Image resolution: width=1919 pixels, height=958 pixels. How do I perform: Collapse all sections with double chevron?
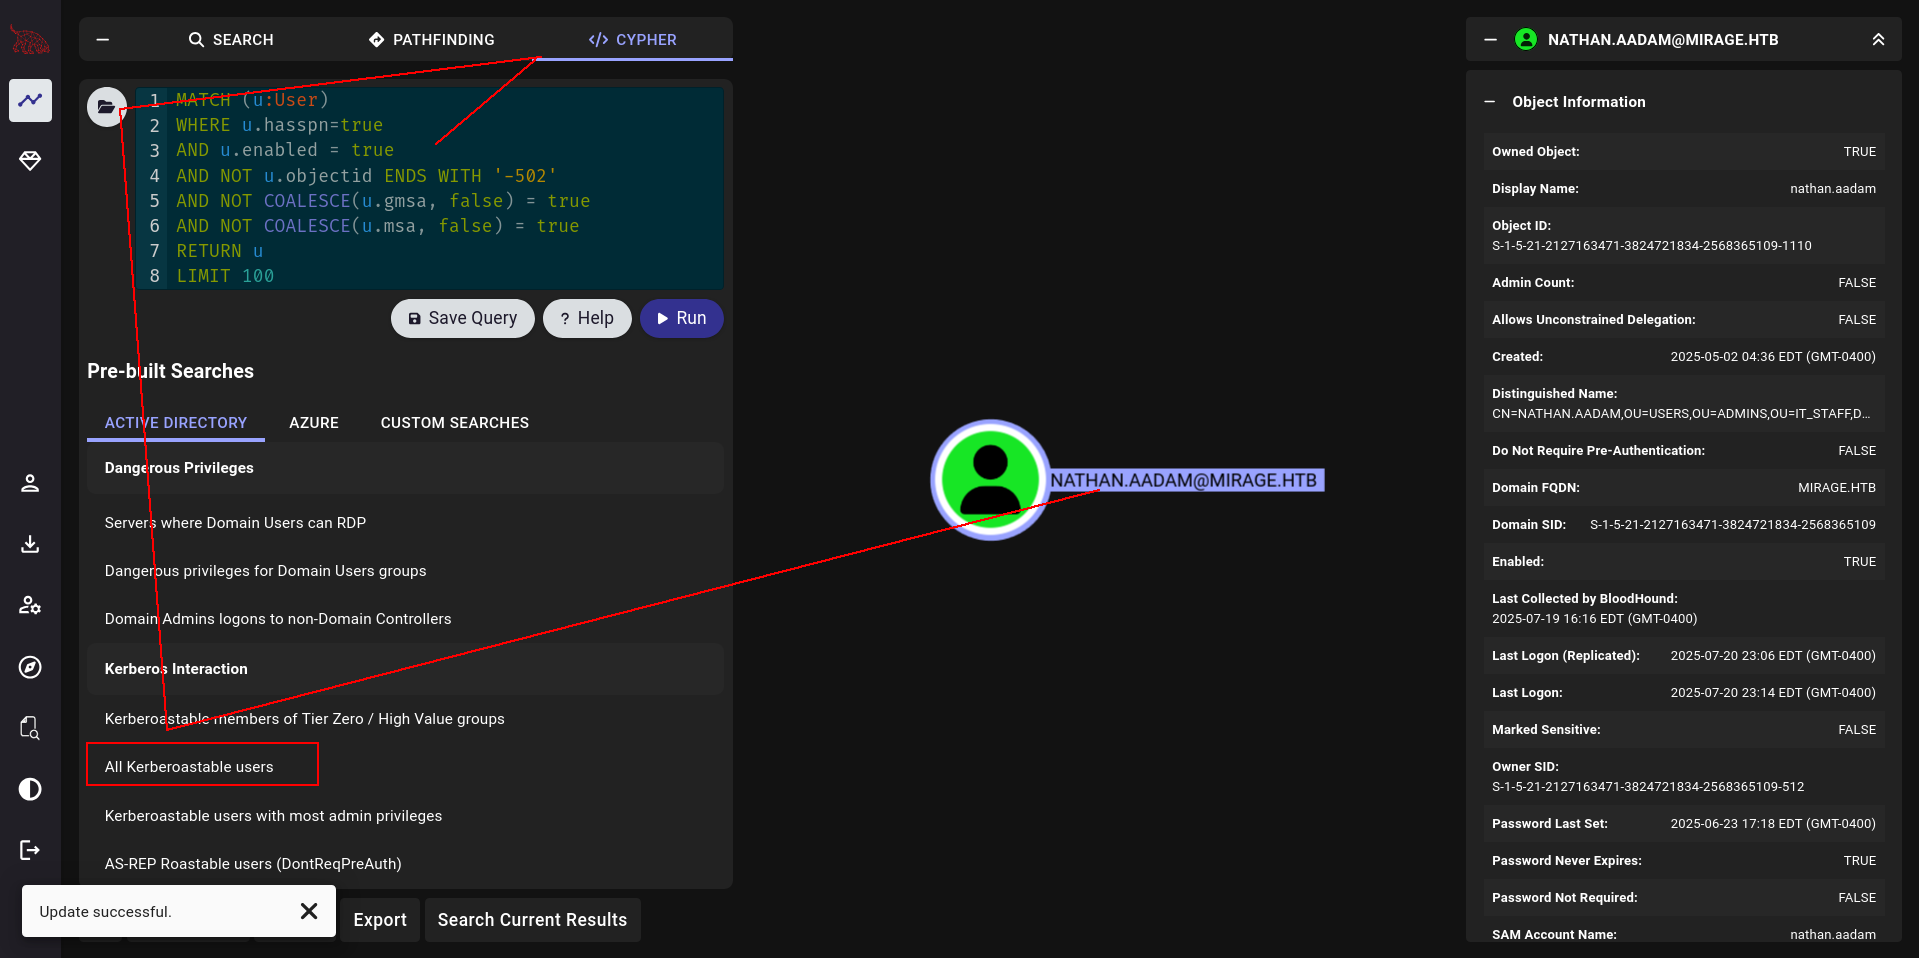1878,40
